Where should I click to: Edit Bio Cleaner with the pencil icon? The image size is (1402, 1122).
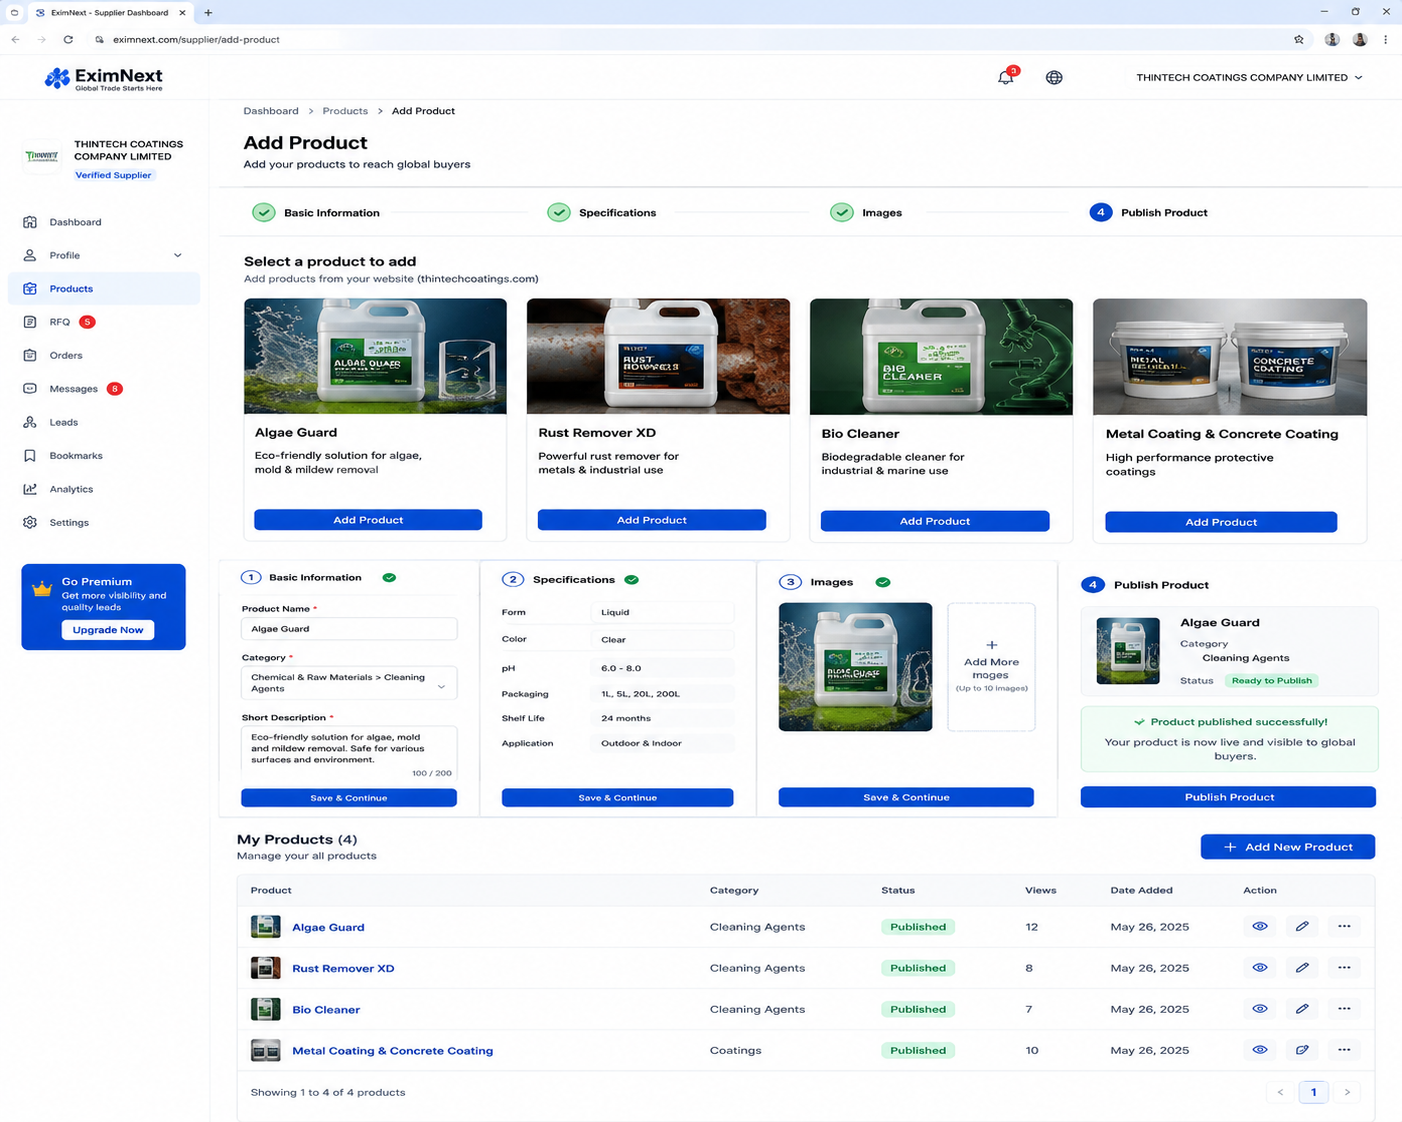(x=1302, y=1009)
